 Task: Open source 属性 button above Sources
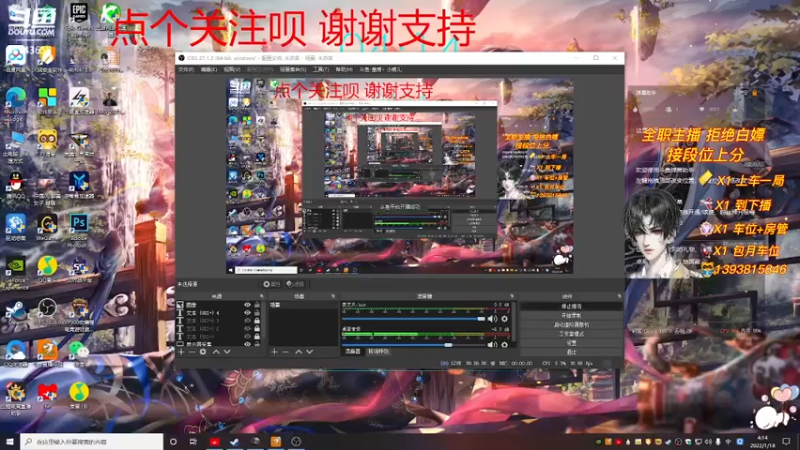point(271,284)
